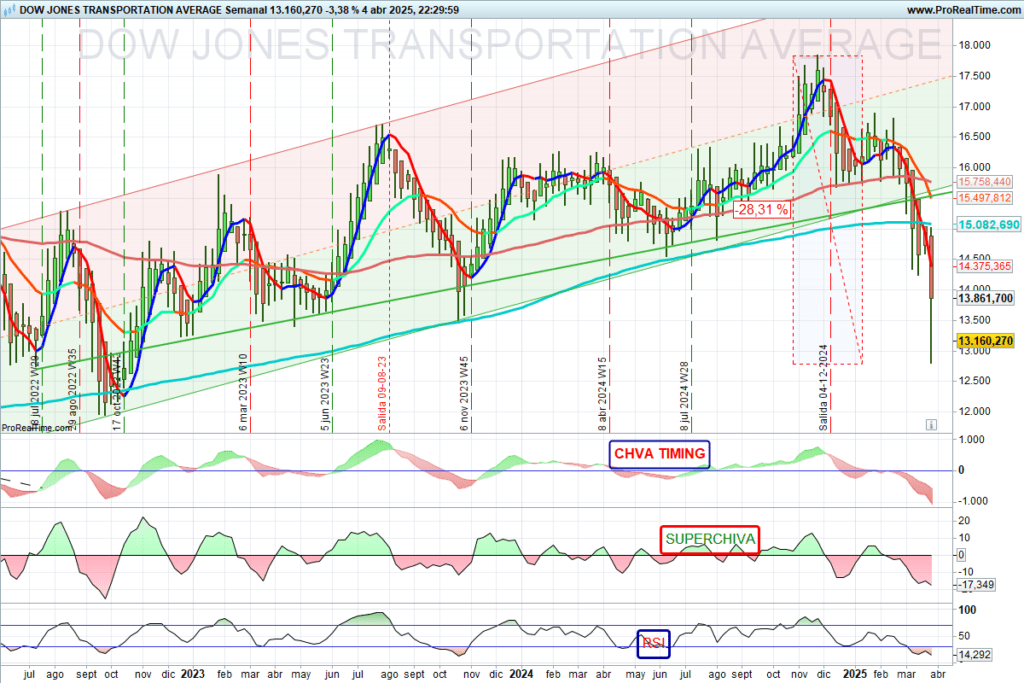
Task: Select the 14,292 RSI value label
Action: point(974,654)
